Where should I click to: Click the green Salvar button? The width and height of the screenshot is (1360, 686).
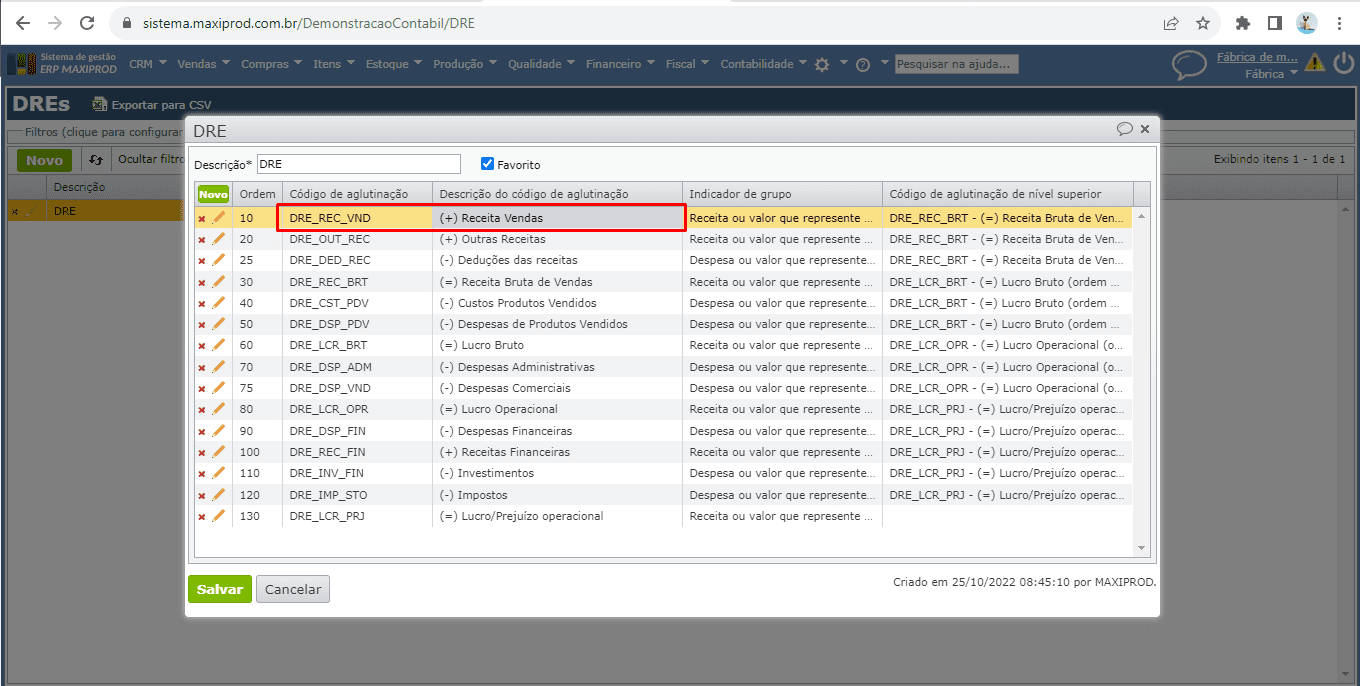pyautogui.click(x=220, y=589)
